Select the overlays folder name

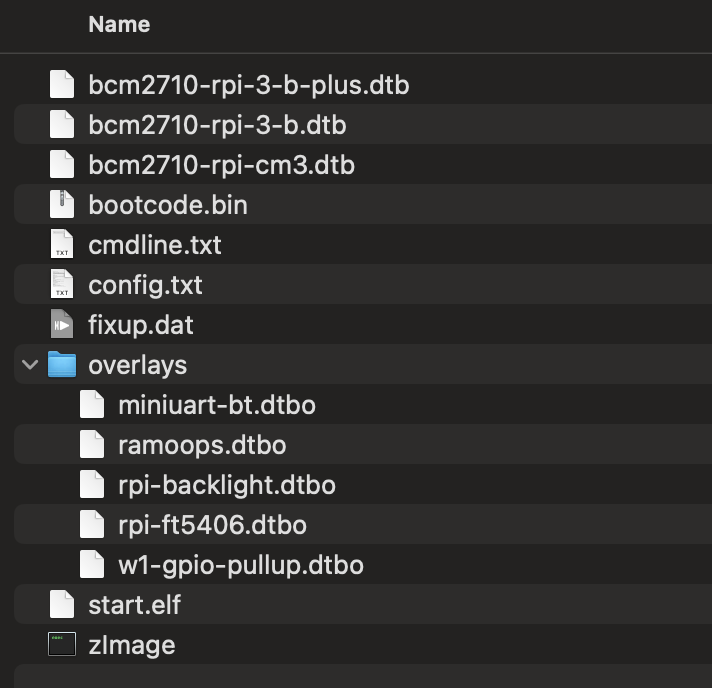pos(138,365)
